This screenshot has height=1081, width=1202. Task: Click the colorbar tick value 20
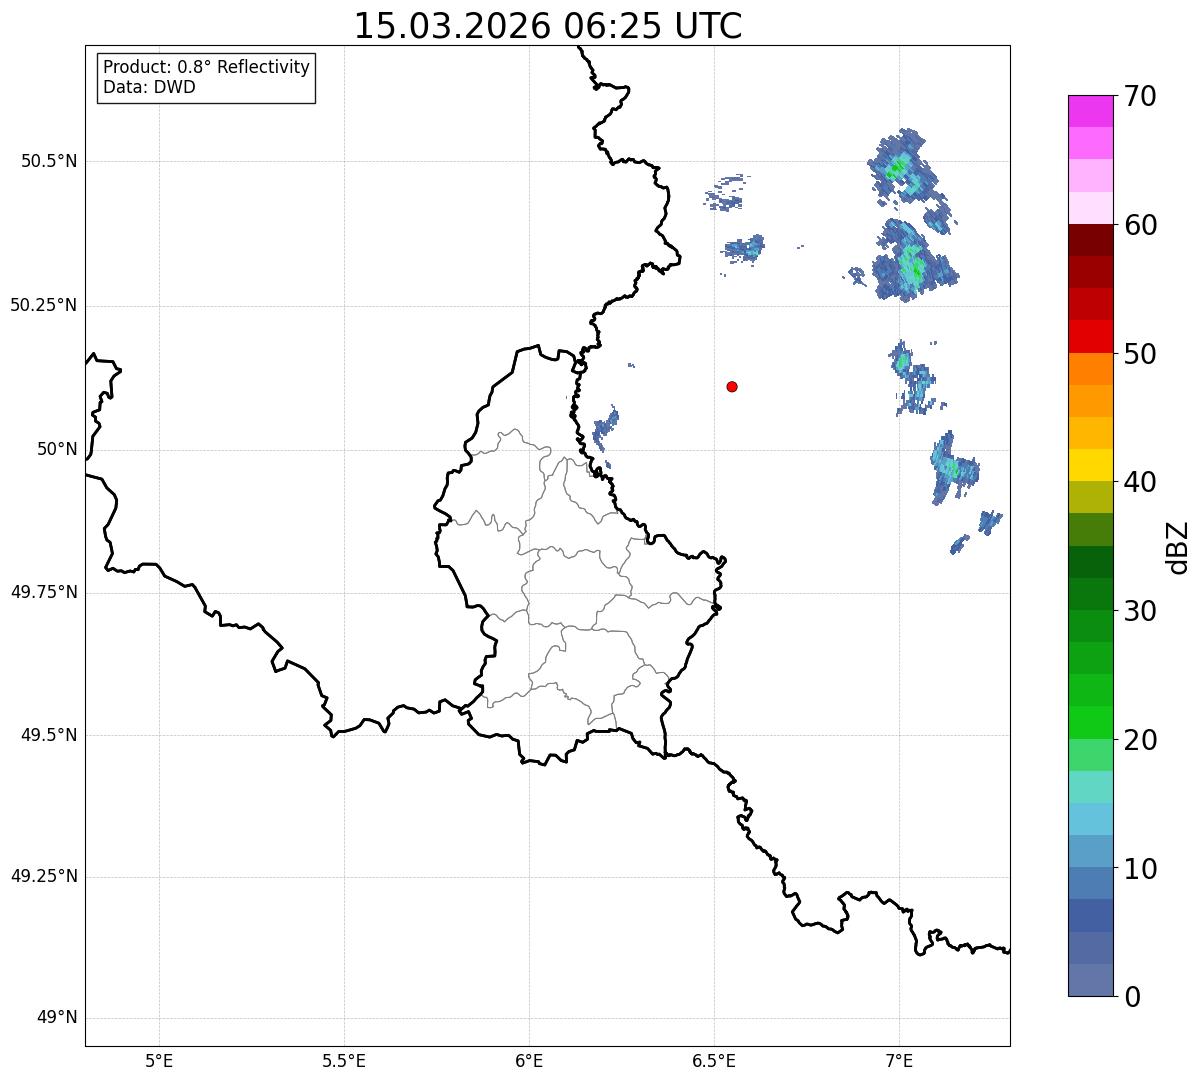(1140, 740)
